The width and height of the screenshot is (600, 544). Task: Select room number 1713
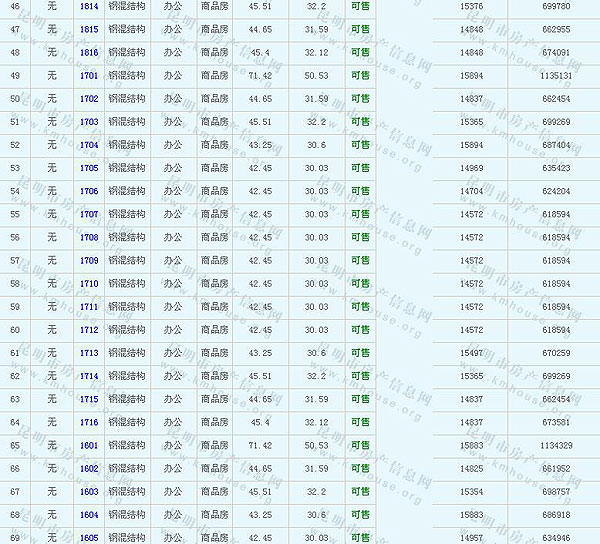(x=89, y=353)
